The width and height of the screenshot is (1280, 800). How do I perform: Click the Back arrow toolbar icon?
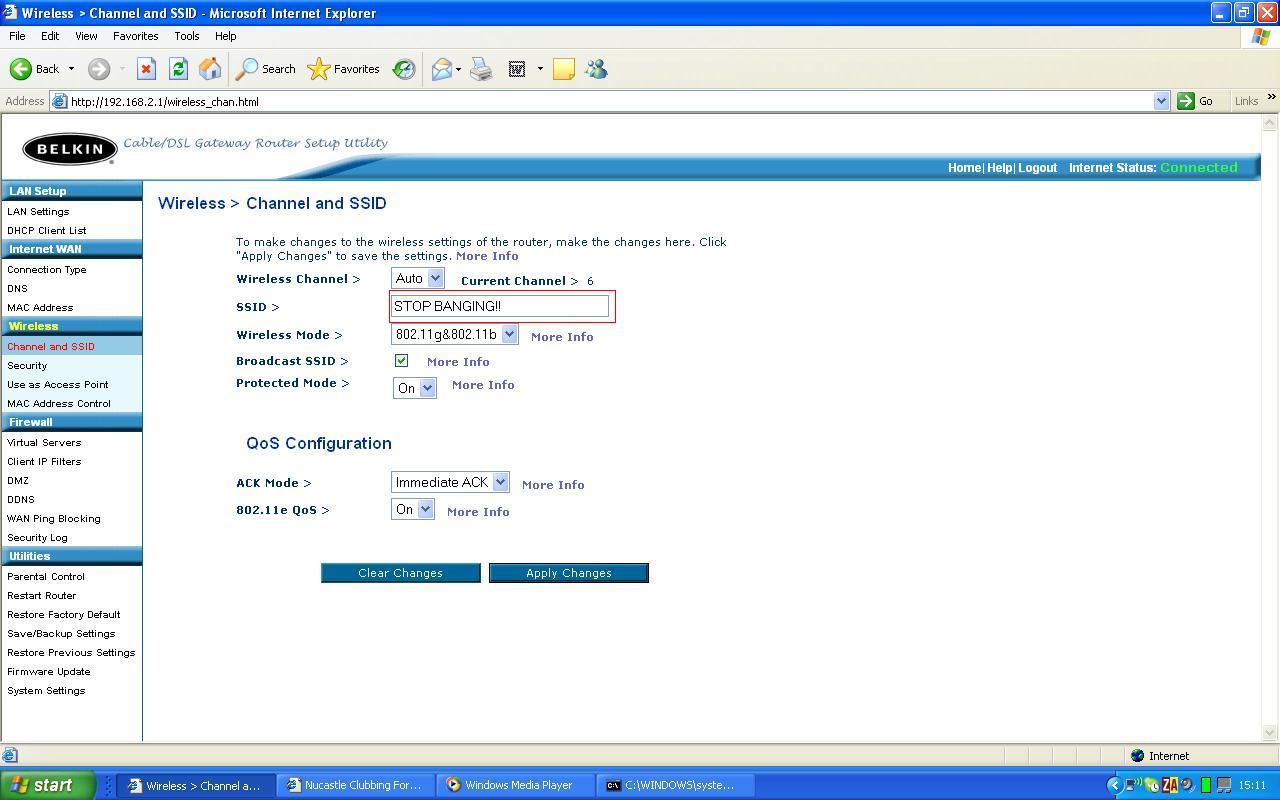[21, 69]
